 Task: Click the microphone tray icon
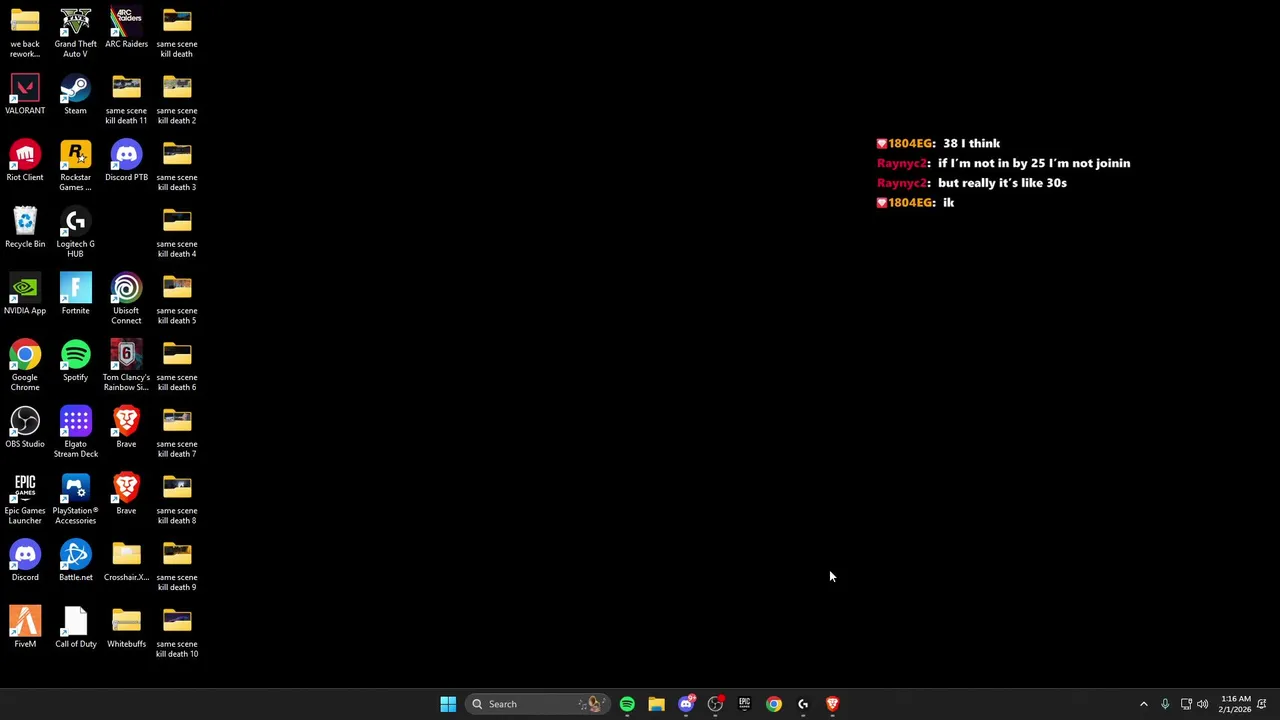pos(1165,704)
